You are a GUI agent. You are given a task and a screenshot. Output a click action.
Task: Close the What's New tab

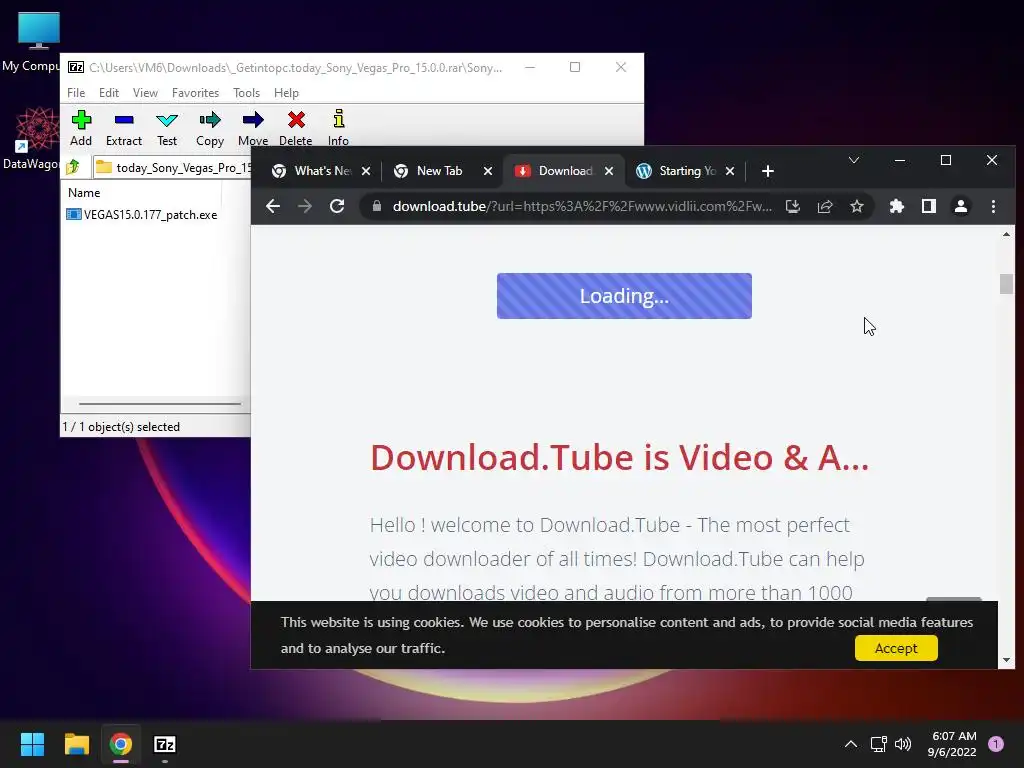pyautogui.click(x=366, y=171)
